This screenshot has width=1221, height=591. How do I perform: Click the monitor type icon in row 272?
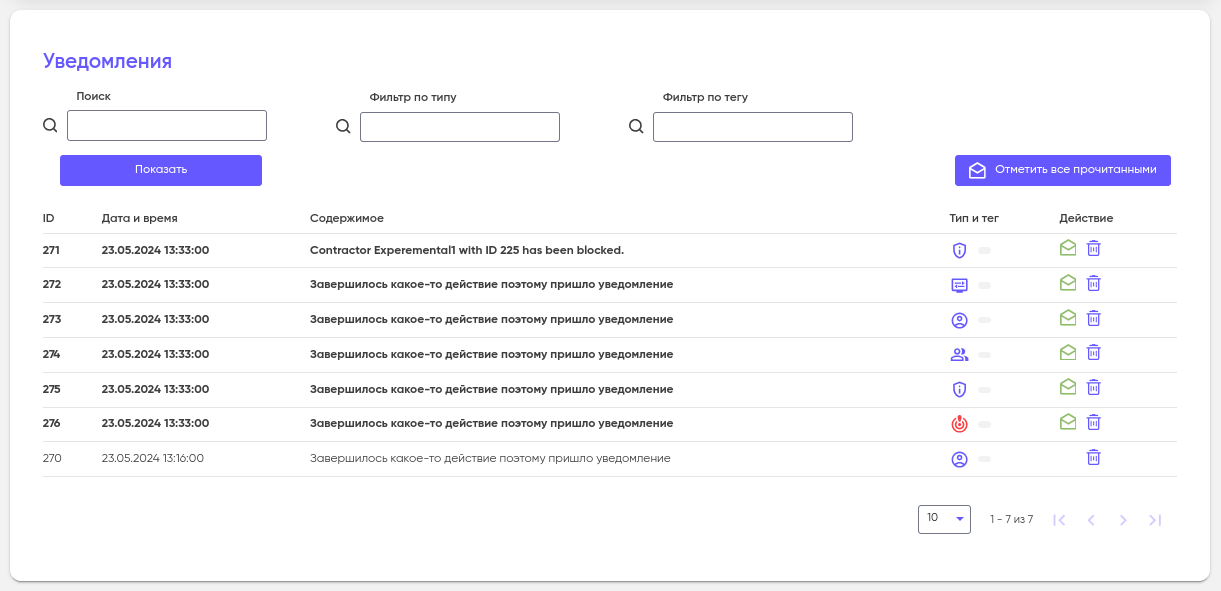coord(959,285)
